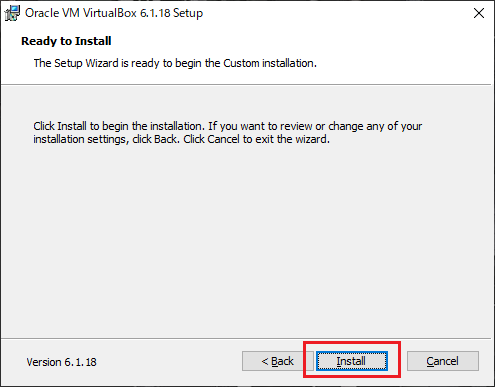Click the word 'Install' in the instruction paragraph

(x=72, y=126)
